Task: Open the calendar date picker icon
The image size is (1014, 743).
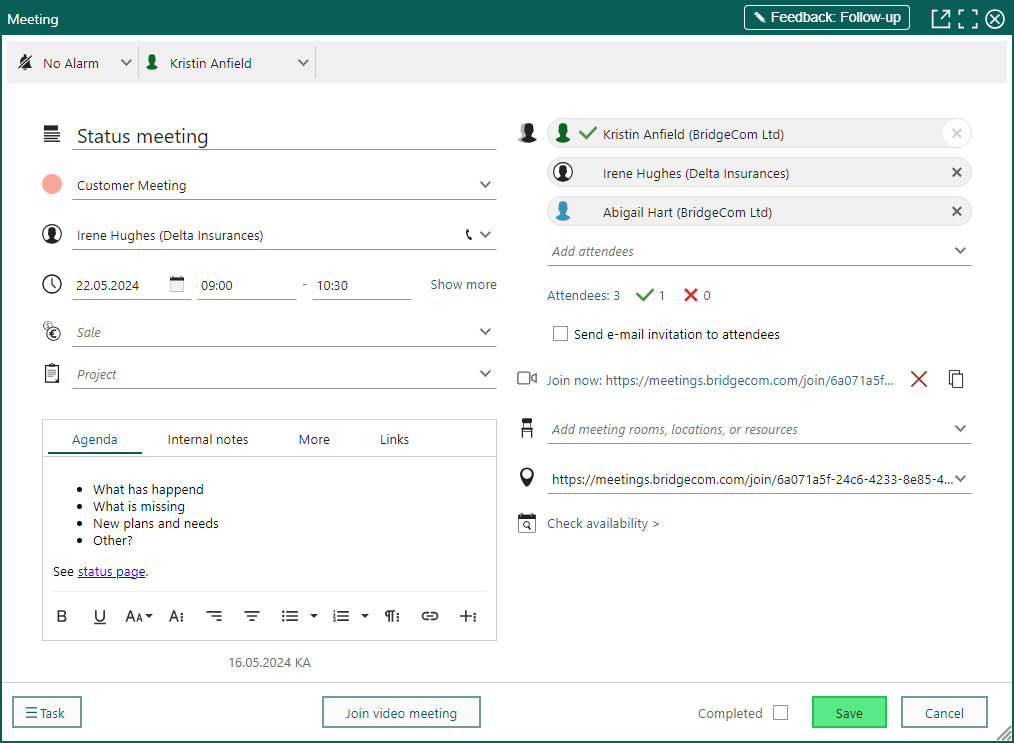Action: 177,284
